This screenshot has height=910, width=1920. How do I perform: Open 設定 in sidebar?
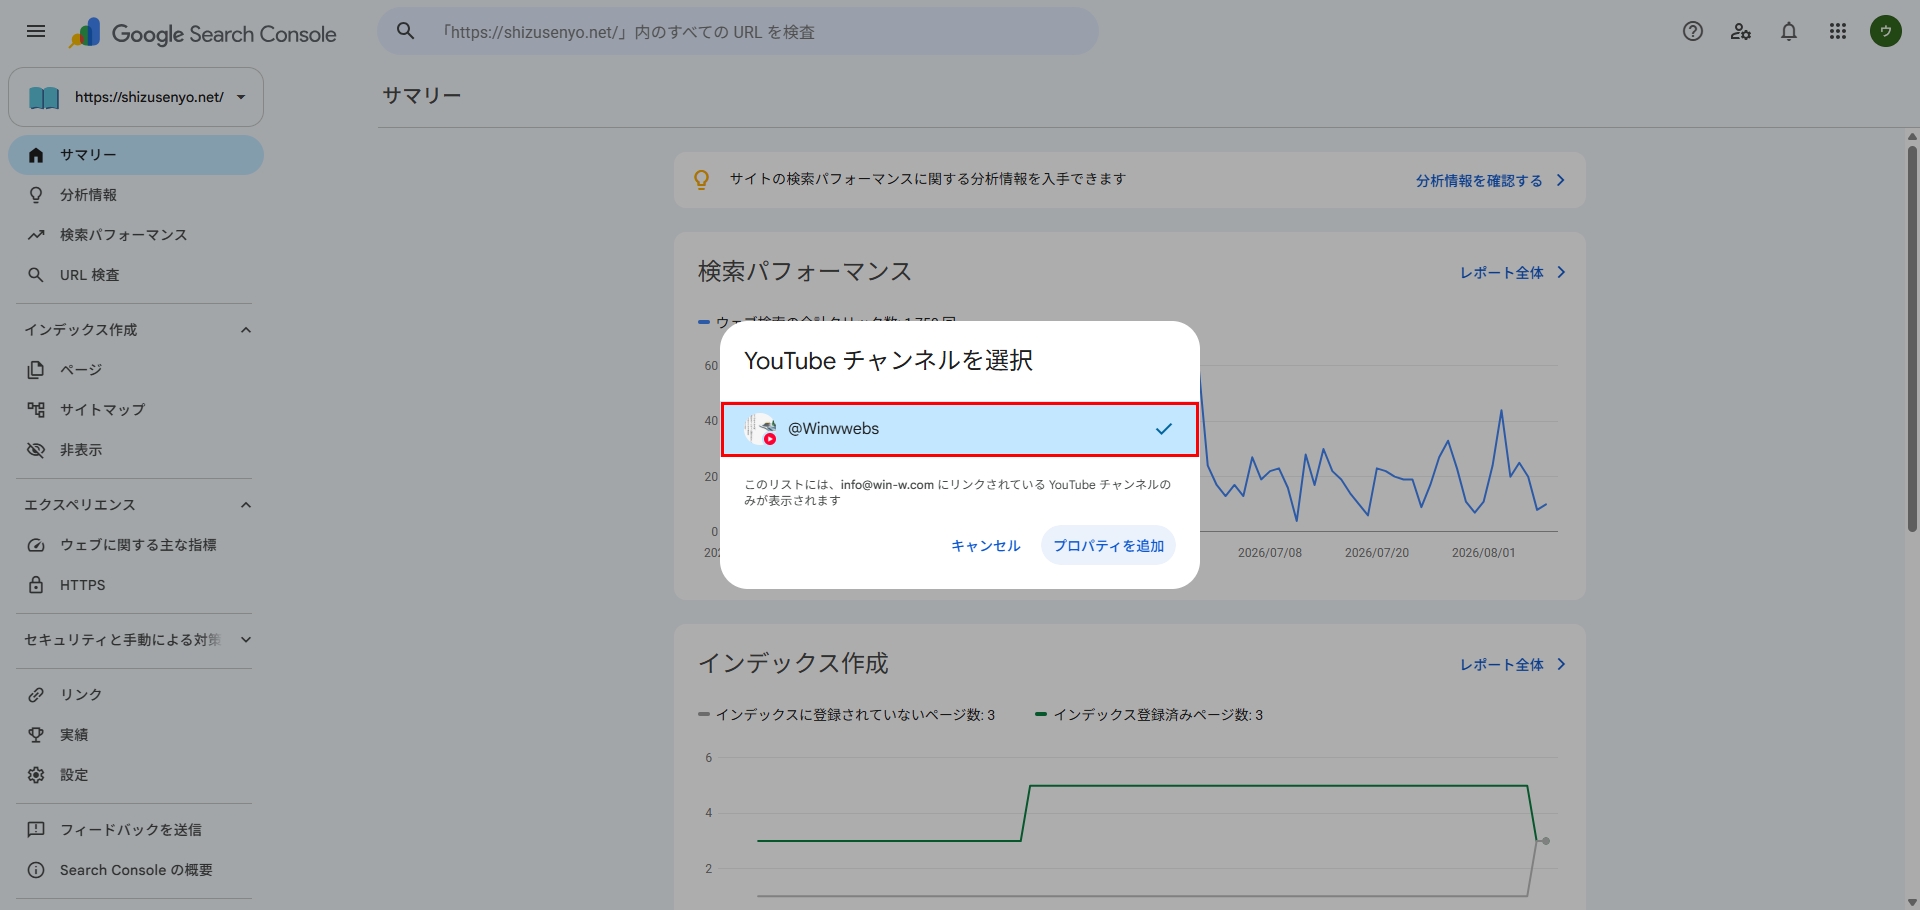point(136,775)
